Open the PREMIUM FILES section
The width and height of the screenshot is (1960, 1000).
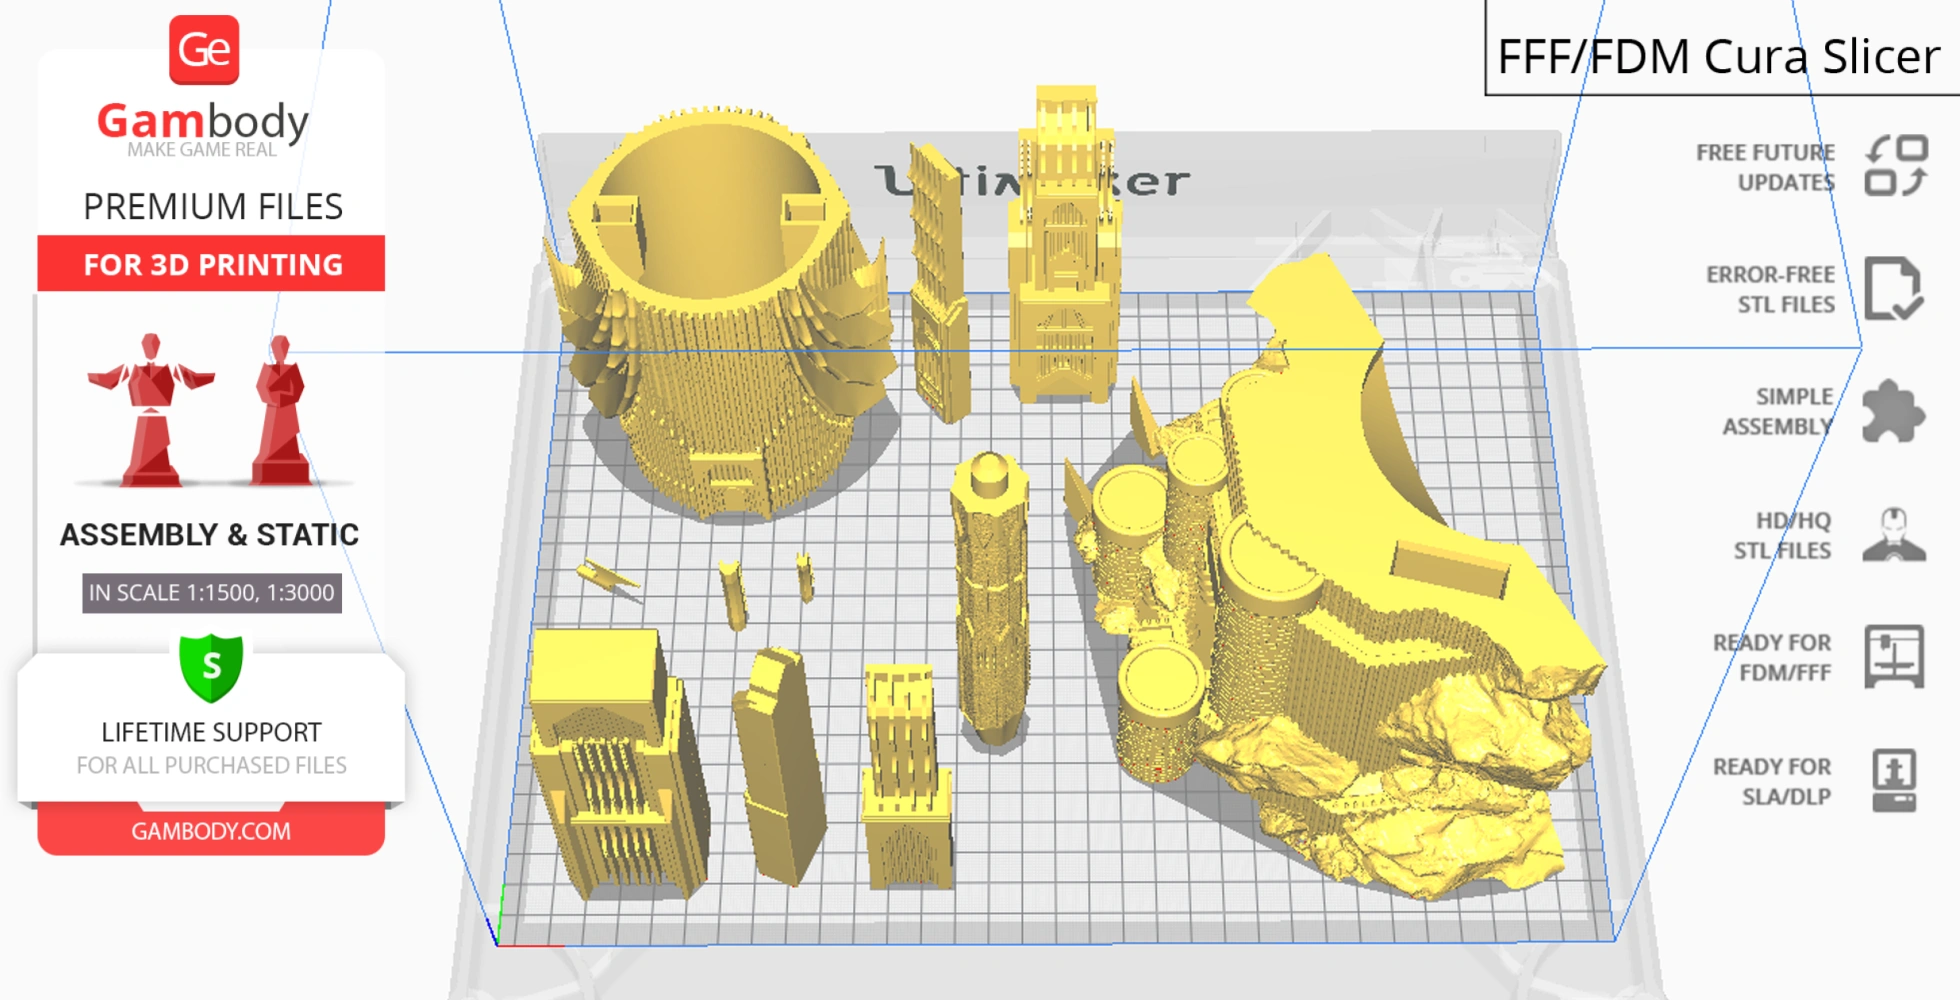point(212,206)
